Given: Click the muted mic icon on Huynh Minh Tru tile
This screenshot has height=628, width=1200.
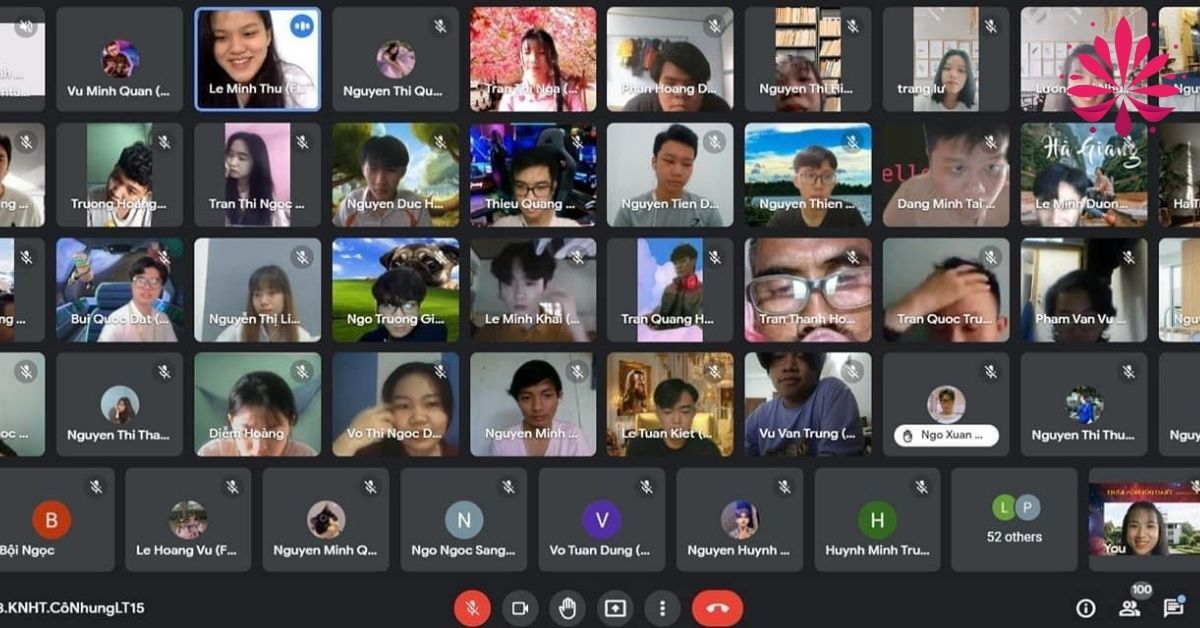Looking at the screenshot, I should (922, 487).
